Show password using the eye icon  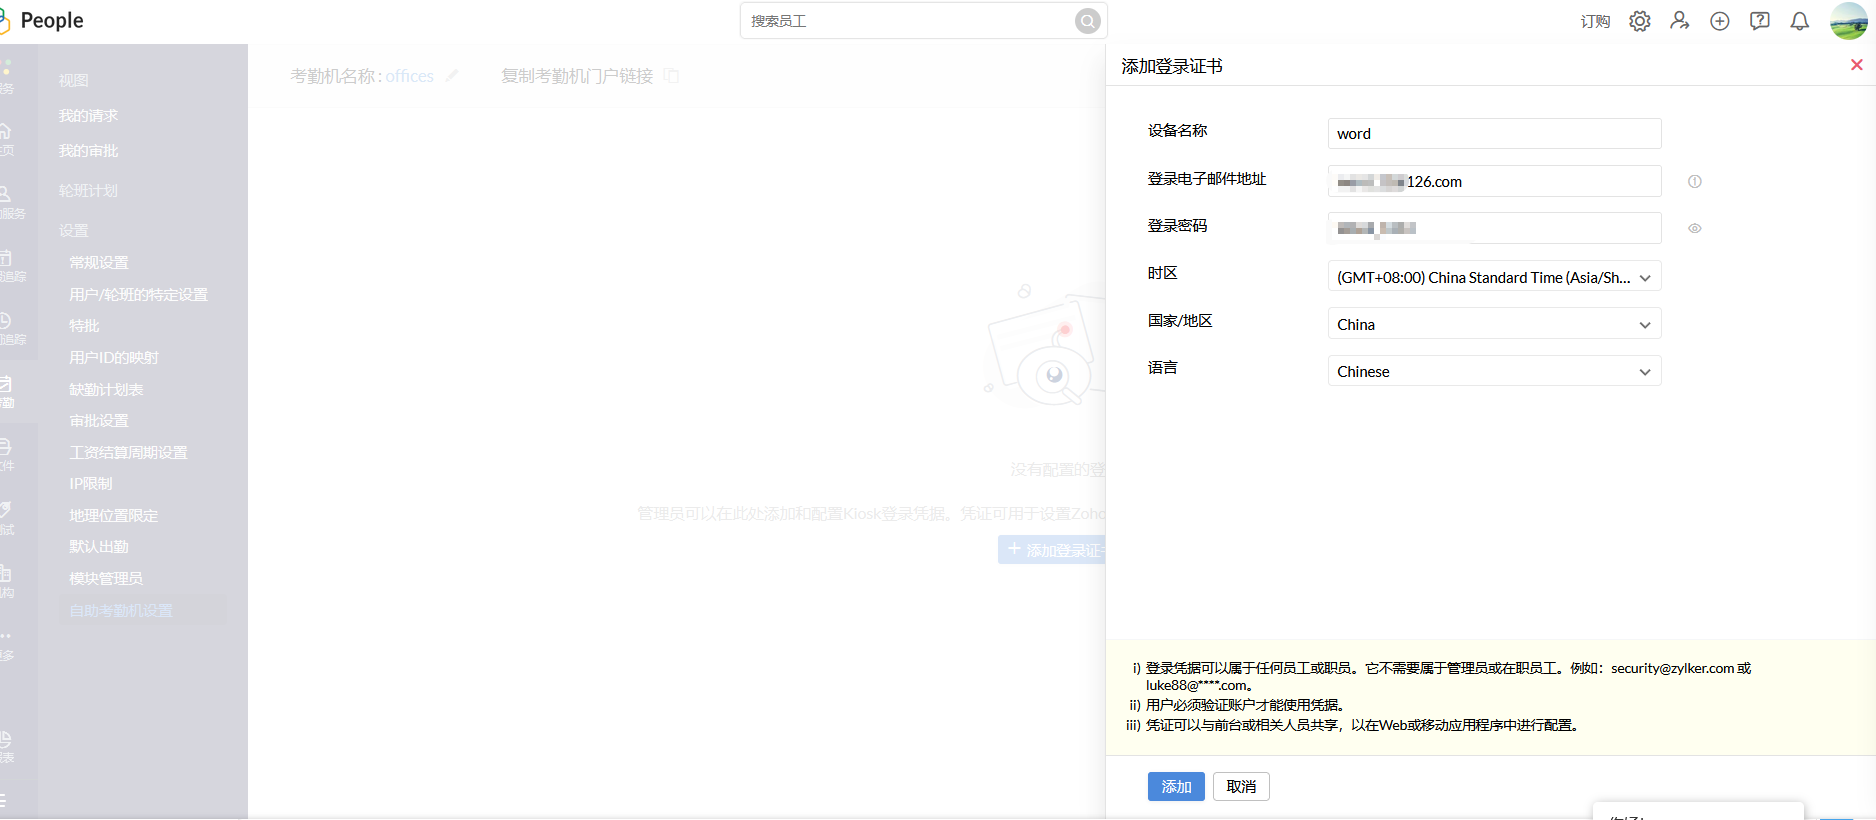tap(1694, 229)
